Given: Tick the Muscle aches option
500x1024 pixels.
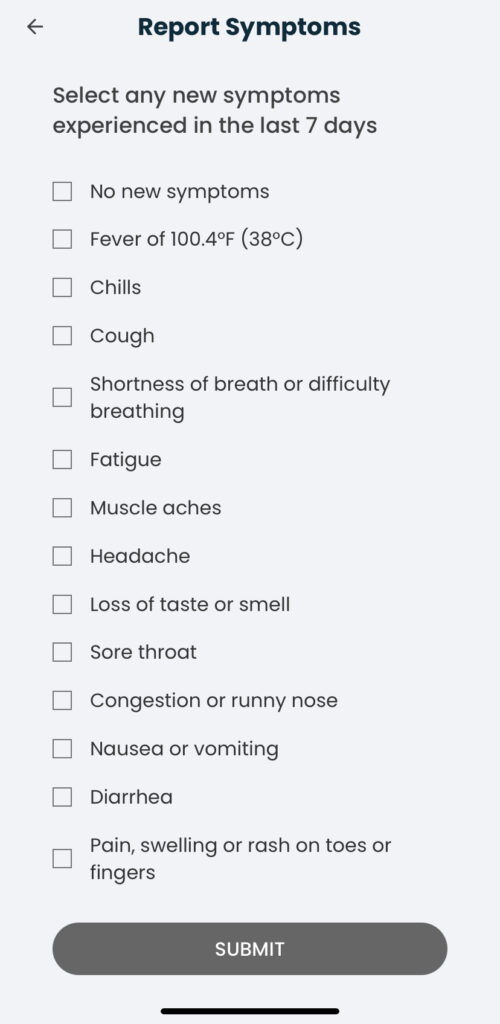Looking at the screenshot, I should (x=62, y=507).
